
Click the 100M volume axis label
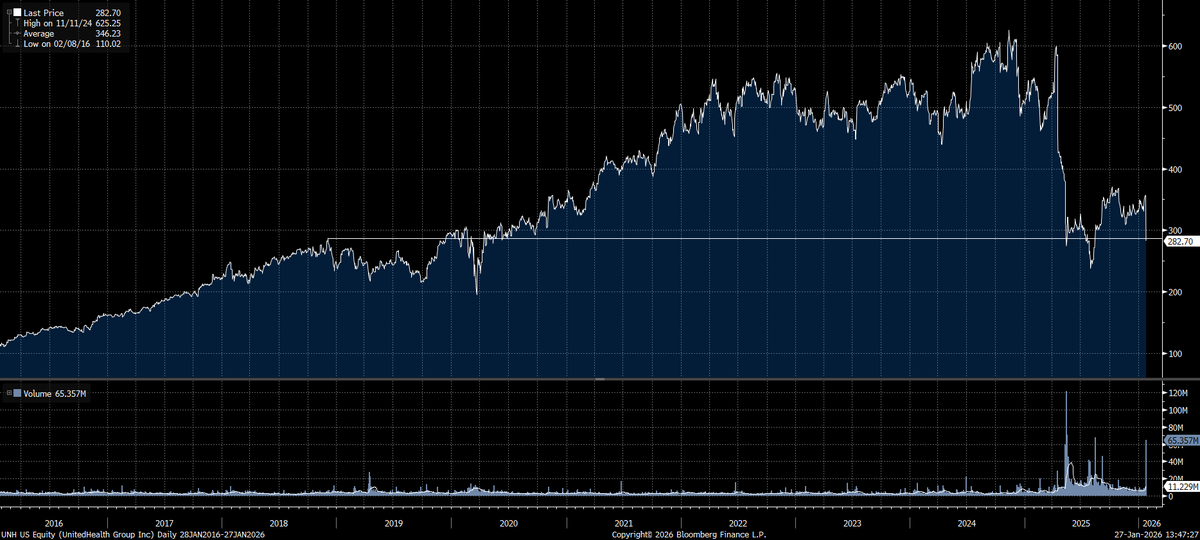point(1177,410)
